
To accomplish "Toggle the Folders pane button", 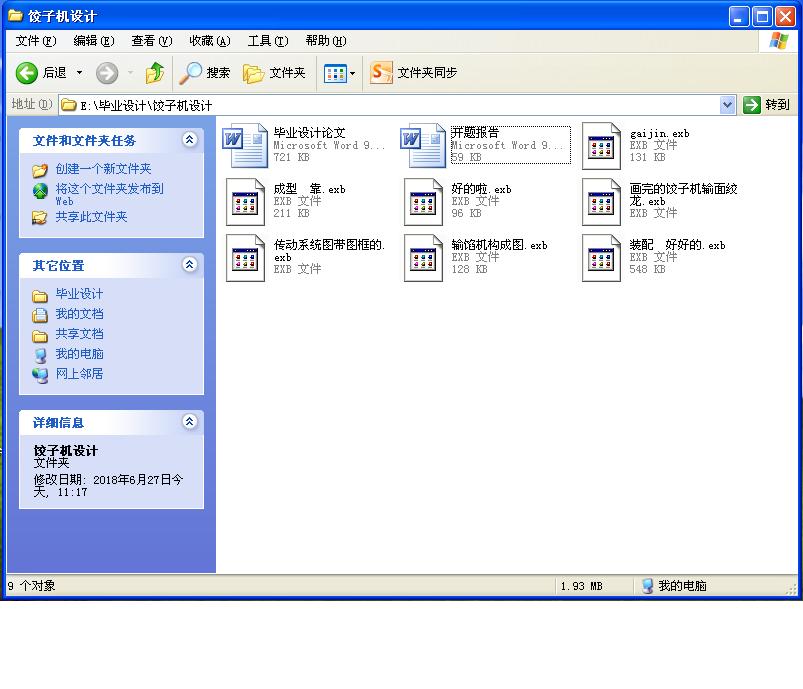I will 274,73.
